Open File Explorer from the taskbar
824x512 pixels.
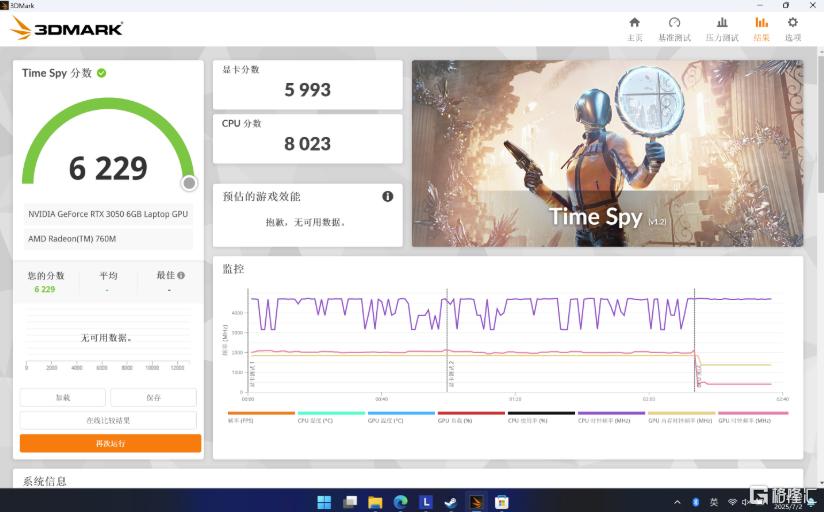click(x=375, y=502)
